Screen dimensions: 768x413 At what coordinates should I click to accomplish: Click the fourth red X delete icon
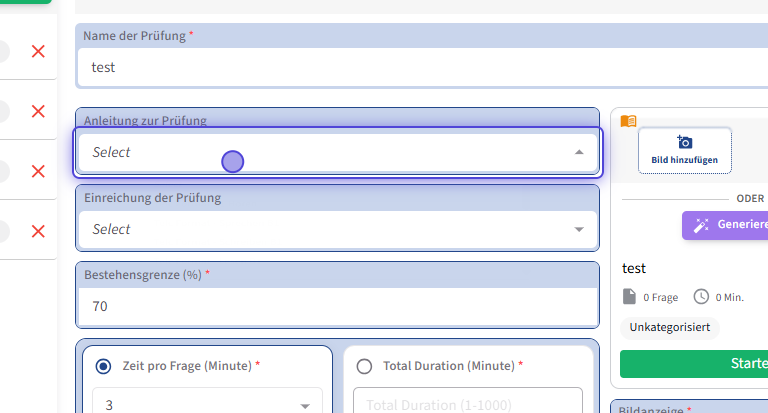pyautogui.click(x=38, y=231)
